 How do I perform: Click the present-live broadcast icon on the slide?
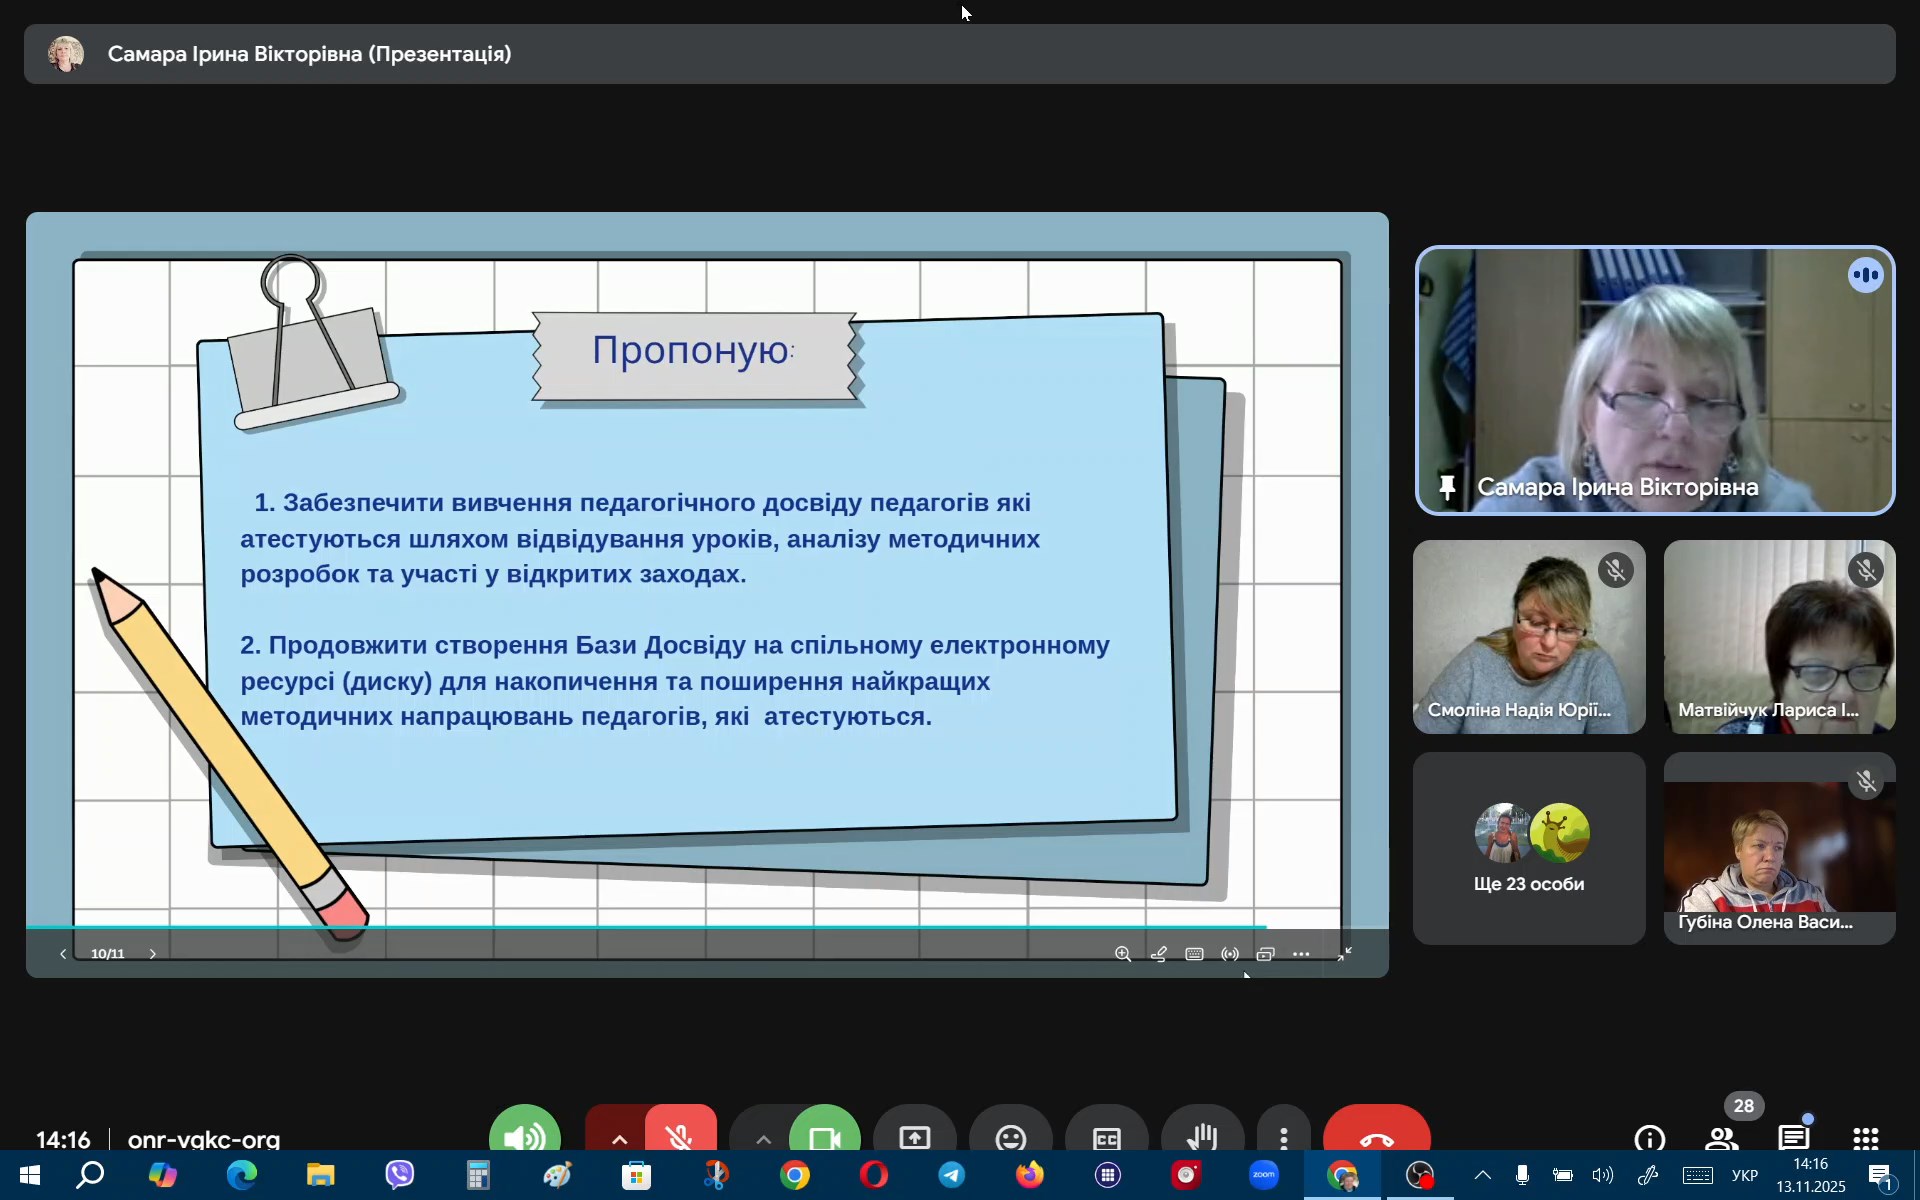[x=1230, y=954]
